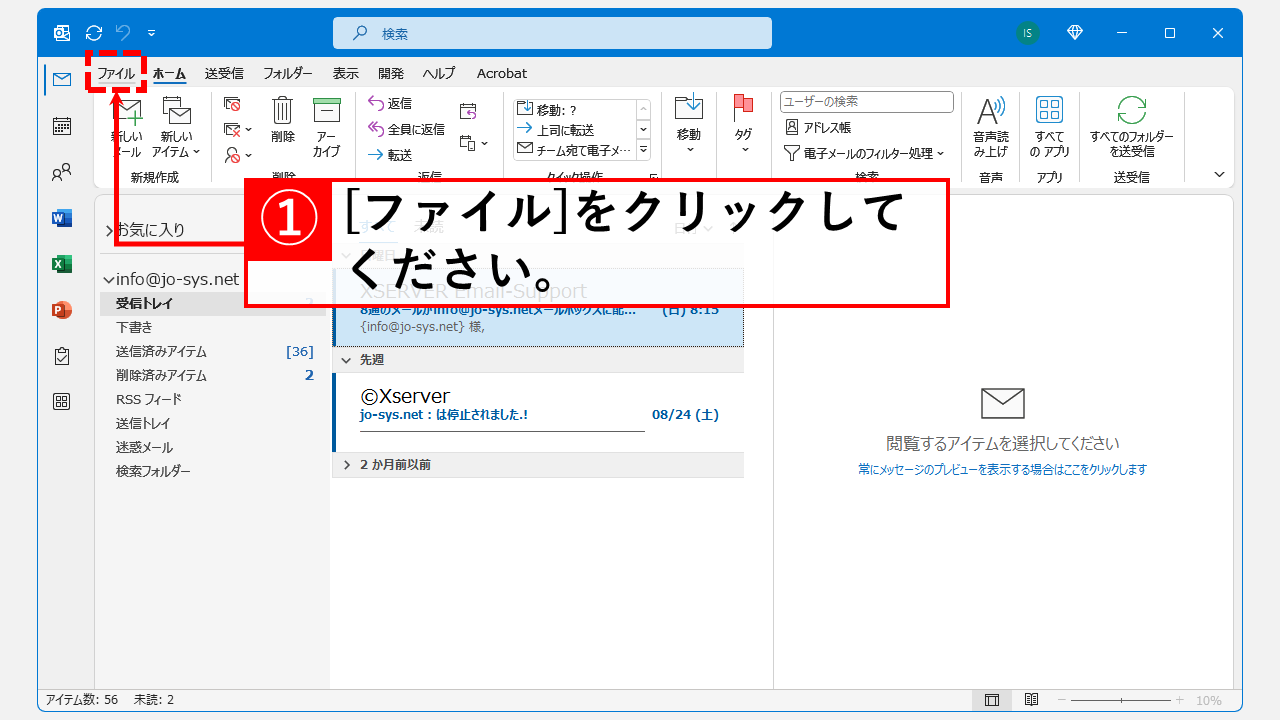The image size is (1280, 720).
Task: Click すべてのフォルダーを送受信 button
Action: click(1132, 127)
